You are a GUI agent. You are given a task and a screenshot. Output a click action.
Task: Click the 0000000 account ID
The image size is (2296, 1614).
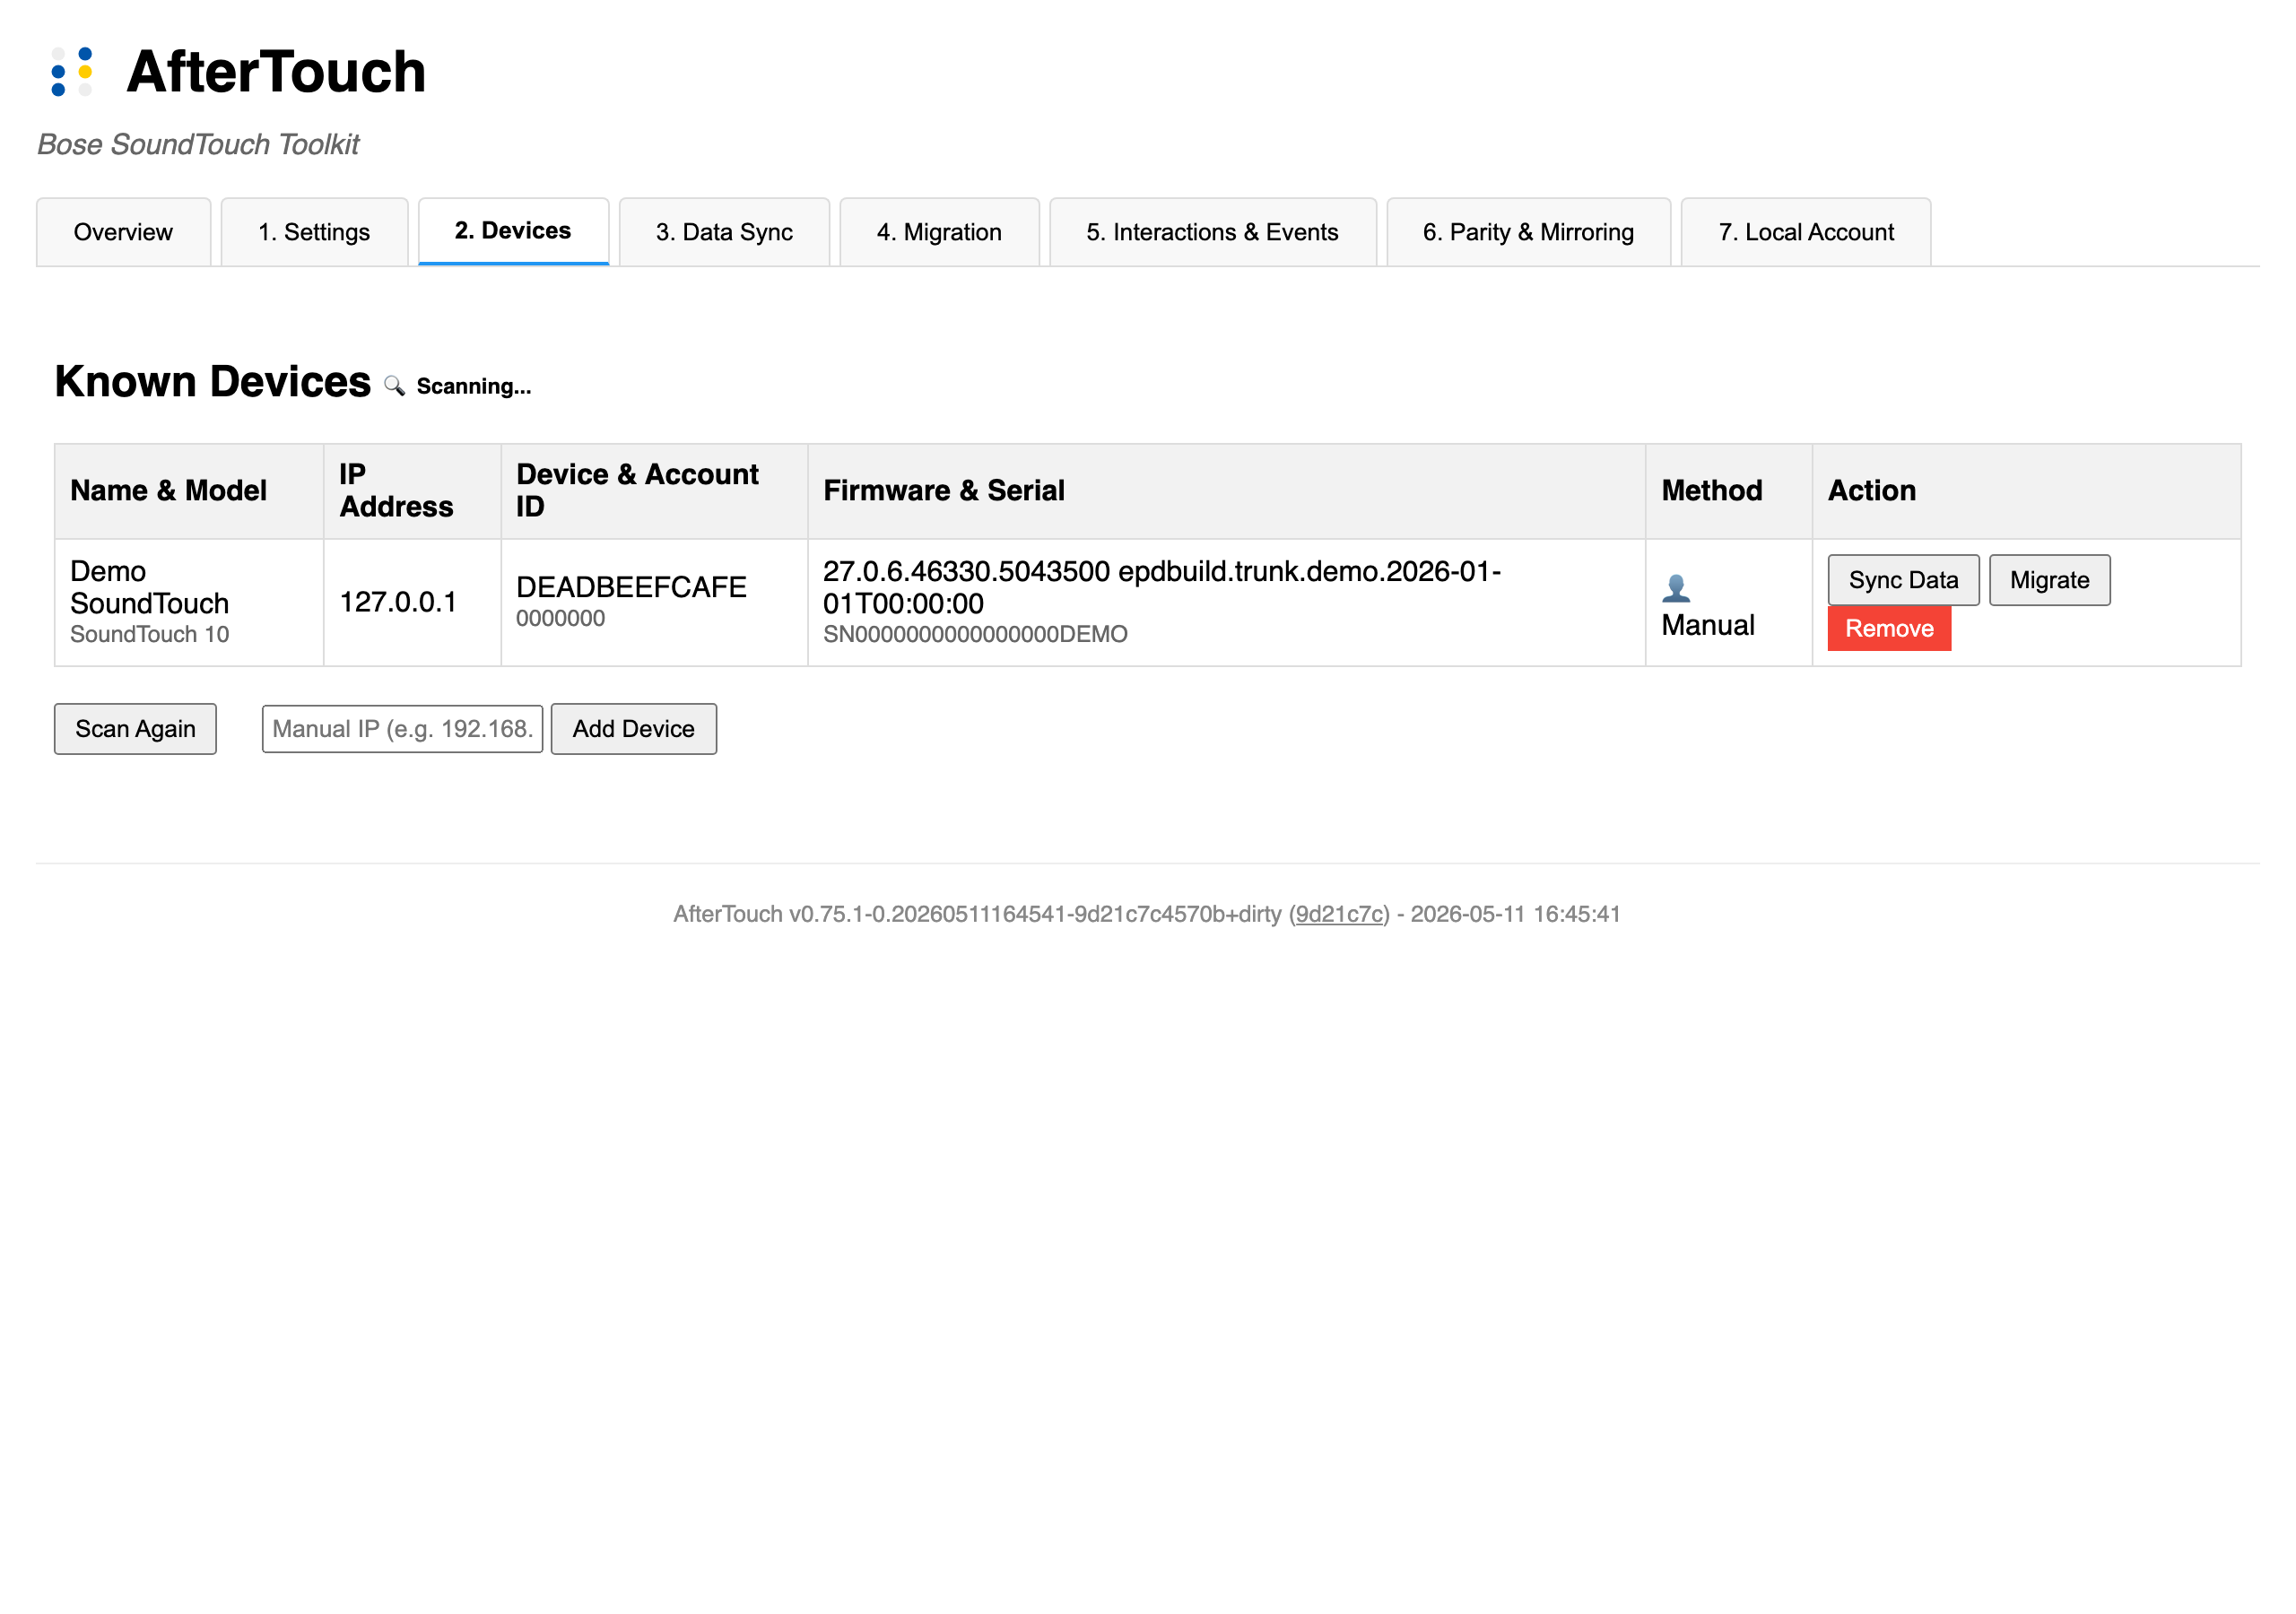click(560, 618)
